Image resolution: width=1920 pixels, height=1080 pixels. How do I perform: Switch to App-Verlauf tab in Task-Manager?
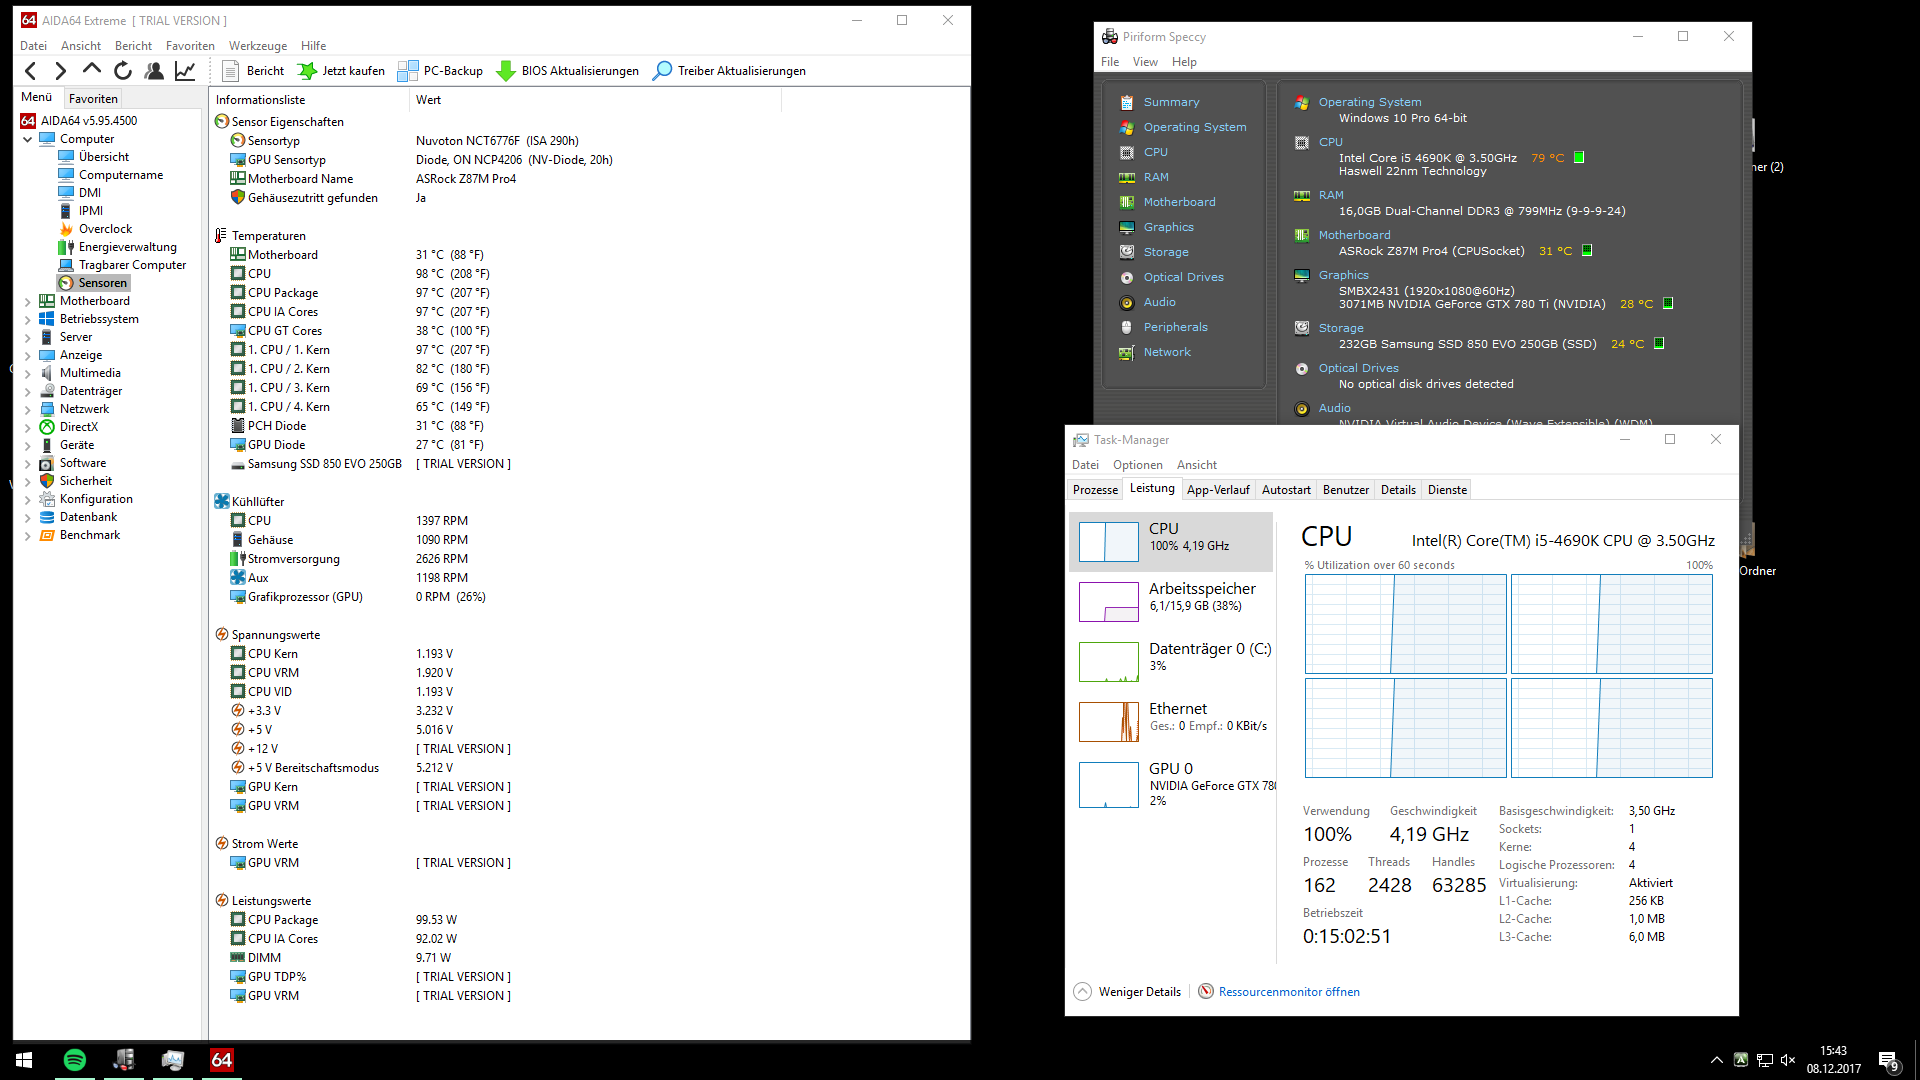coord(1217,490)
